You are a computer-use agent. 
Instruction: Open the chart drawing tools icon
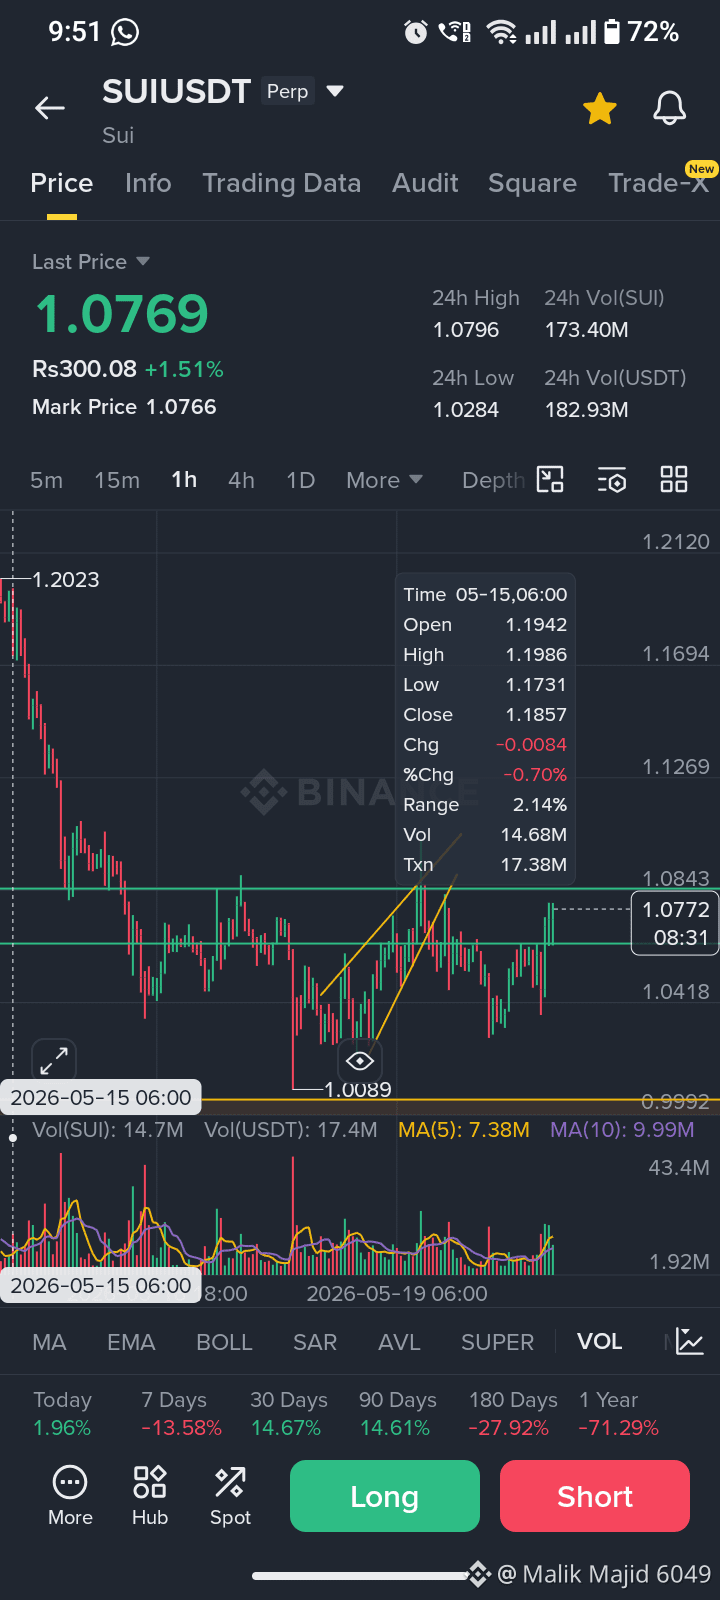(x=550, y=480)
